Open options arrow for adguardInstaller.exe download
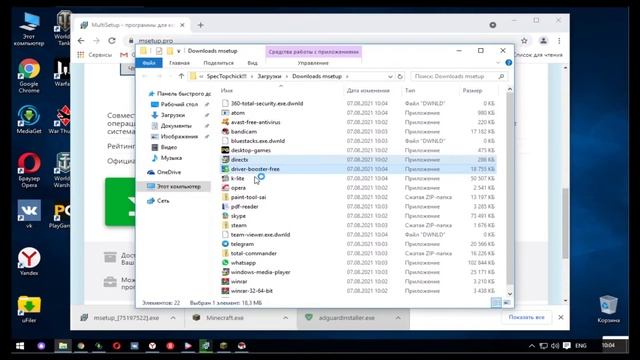Viewport: 640px width, 360px height. point(398,318)
